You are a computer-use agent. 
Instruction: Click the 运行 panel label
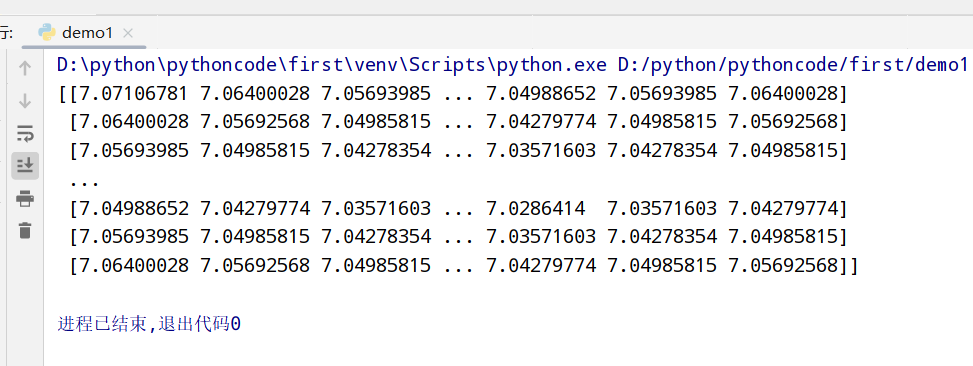(x=6, y=33)
